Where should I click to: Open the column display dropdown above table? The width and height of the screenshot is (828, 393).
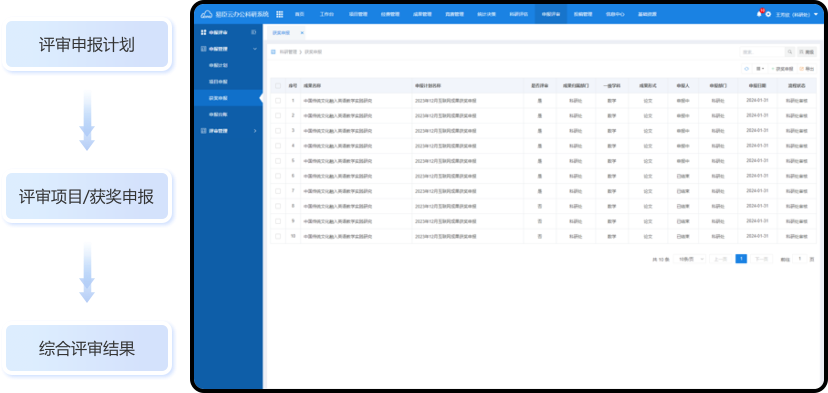(760, 69)
